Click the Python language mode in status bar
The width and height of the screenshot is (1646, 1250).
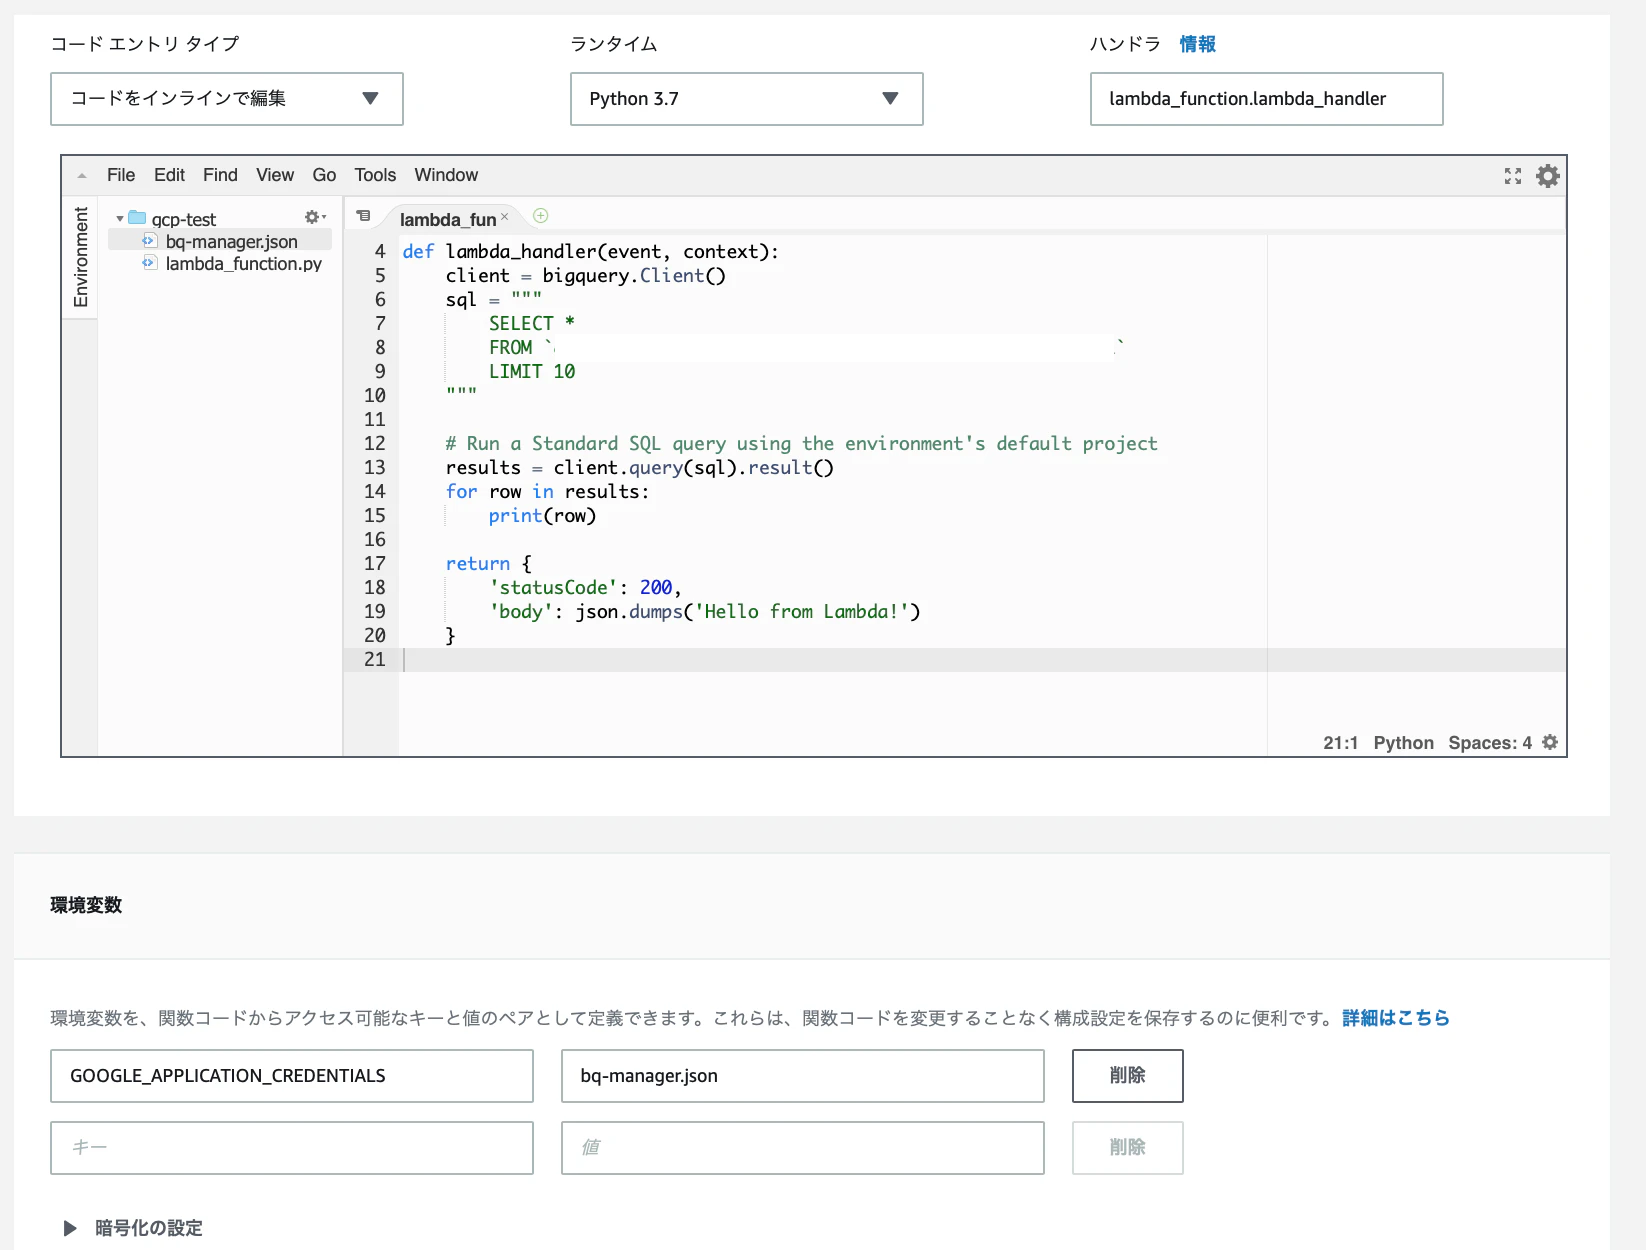(x=1403, y=743)
